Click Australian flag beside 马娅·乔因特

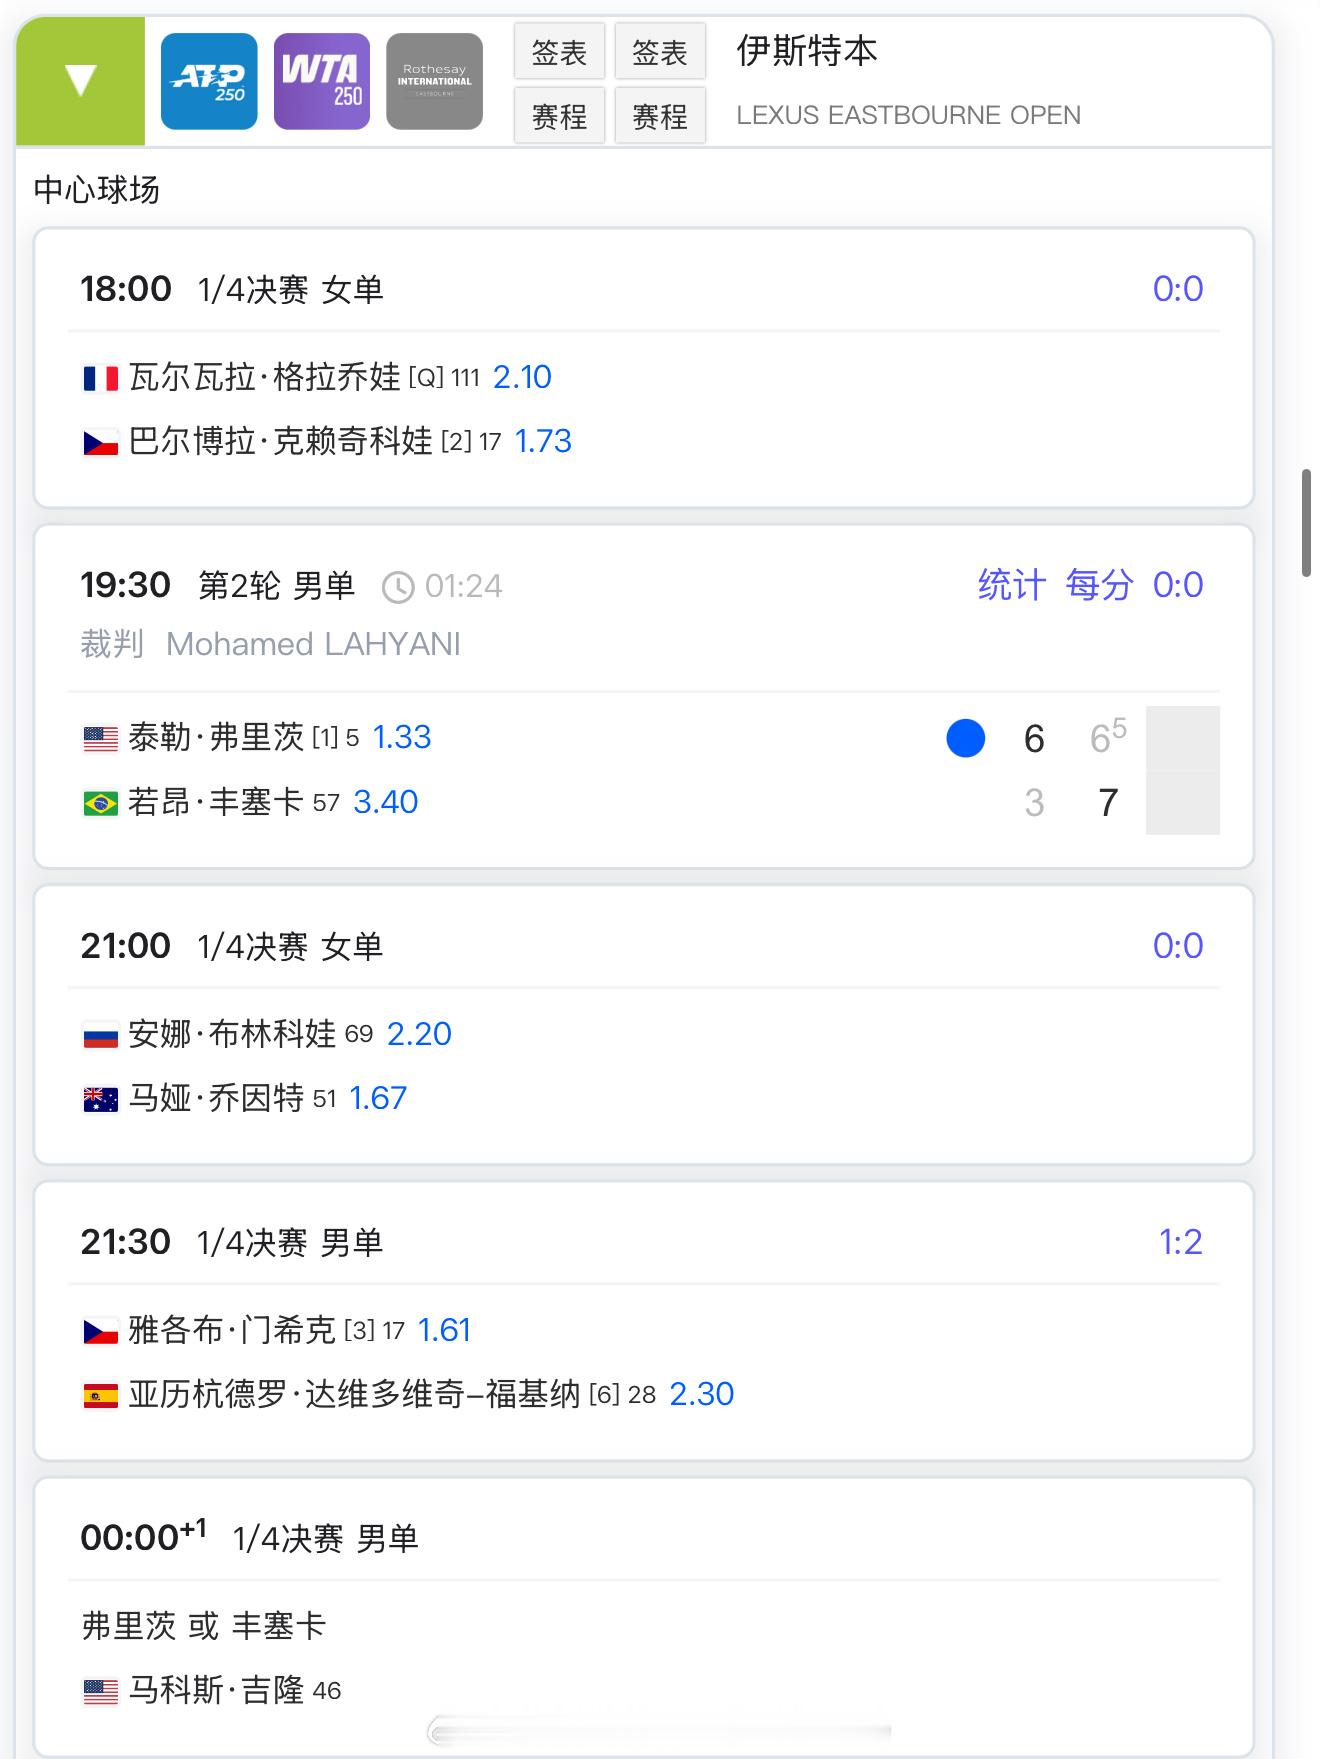(100, 1100)
